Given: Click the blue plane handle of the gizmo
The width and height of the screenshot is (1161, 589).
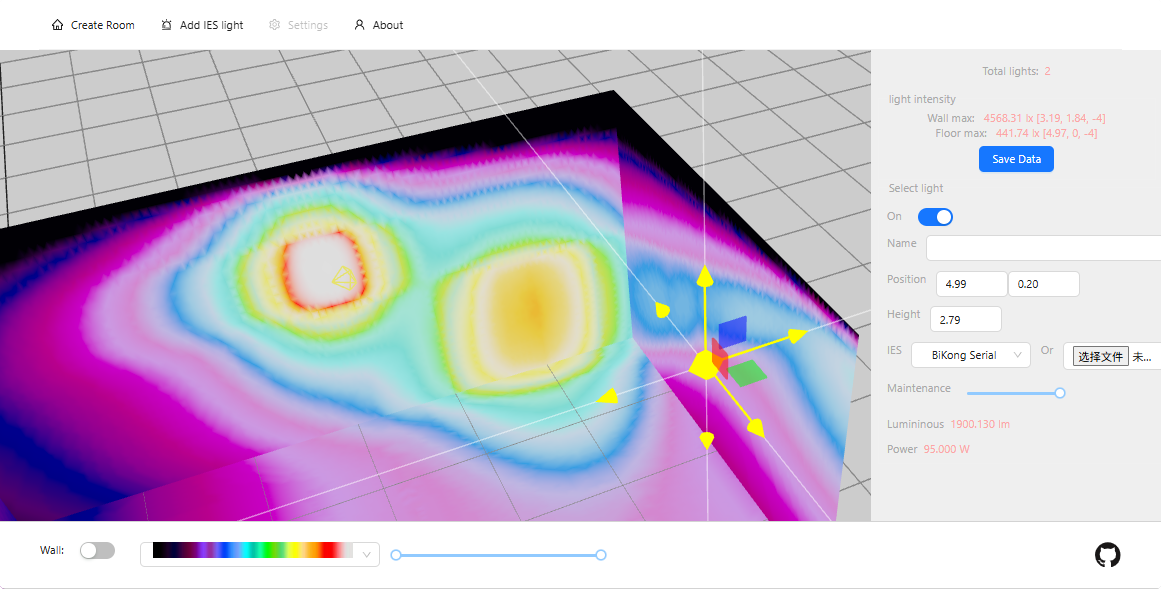Looking at the screenshot, I should 732,331.
